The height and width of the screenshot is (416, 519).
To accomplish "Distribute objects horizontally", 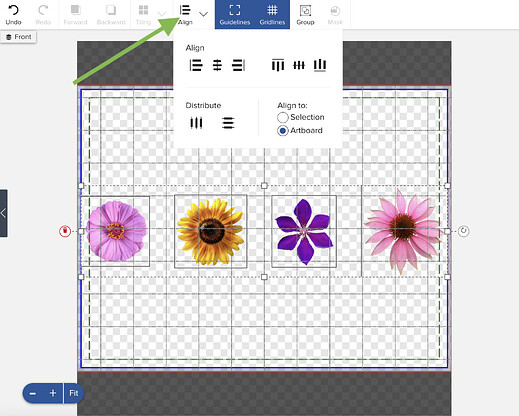I will coord(196,123).
